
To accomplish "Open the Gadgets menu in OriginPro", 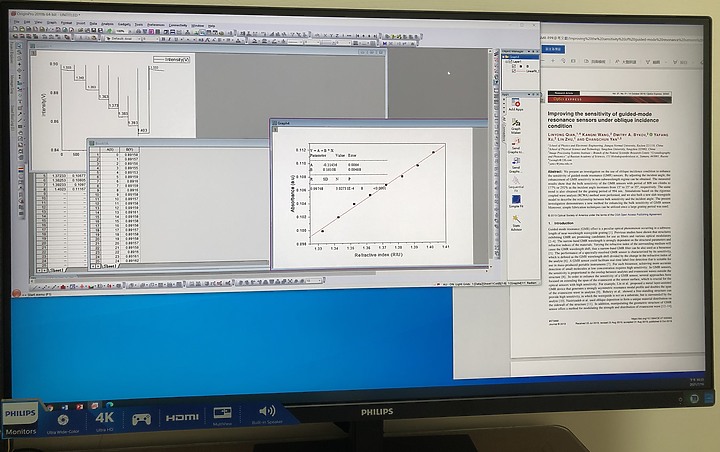I will 124,24.
